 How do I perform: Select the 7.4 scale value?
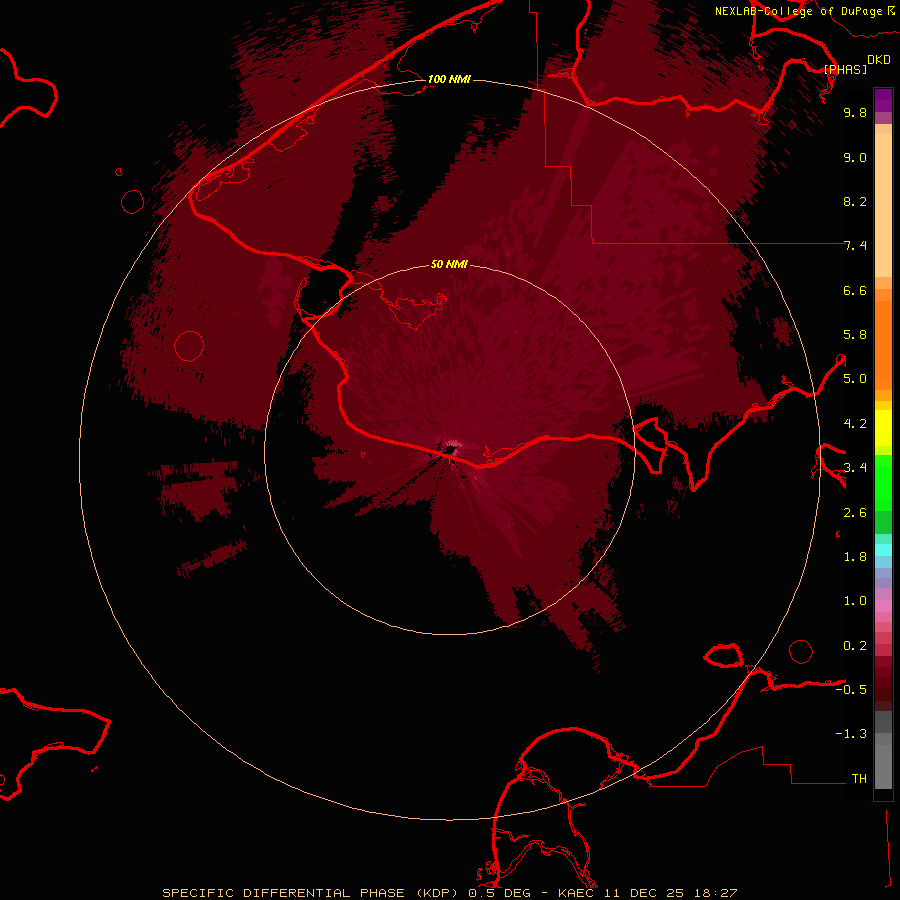click(855, 246)
